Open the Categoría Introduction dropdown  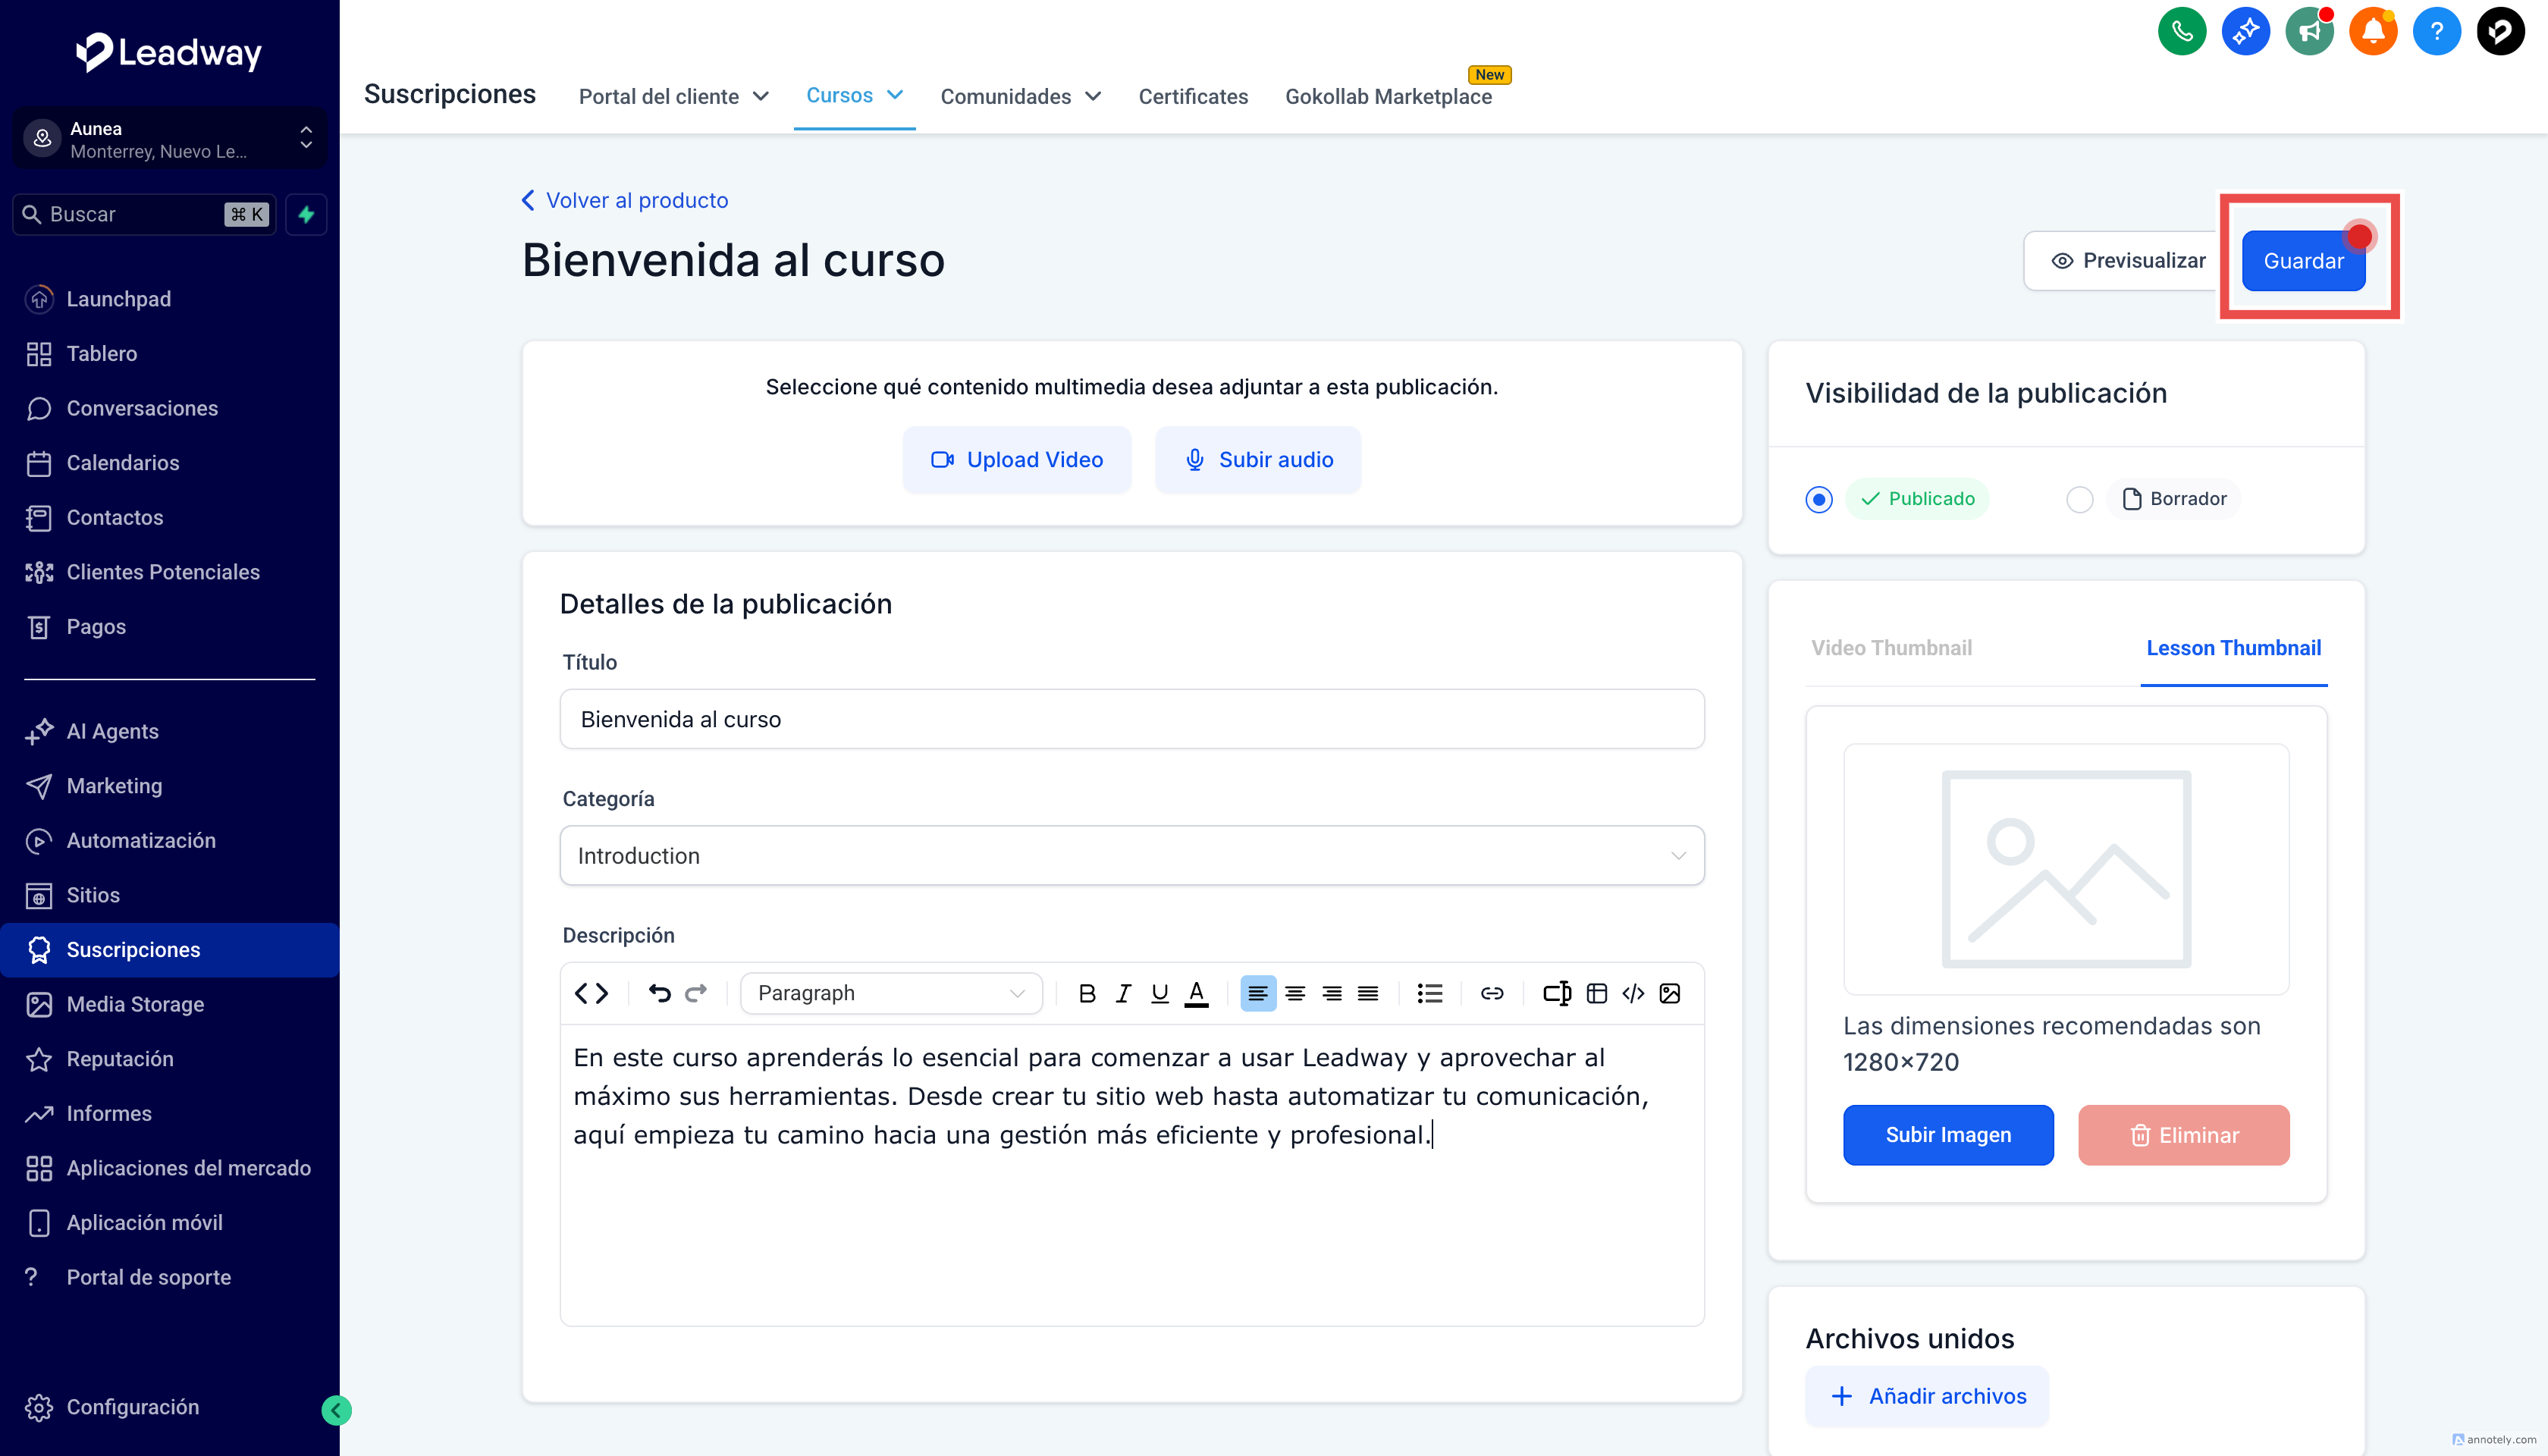(x=1131, y=856)
